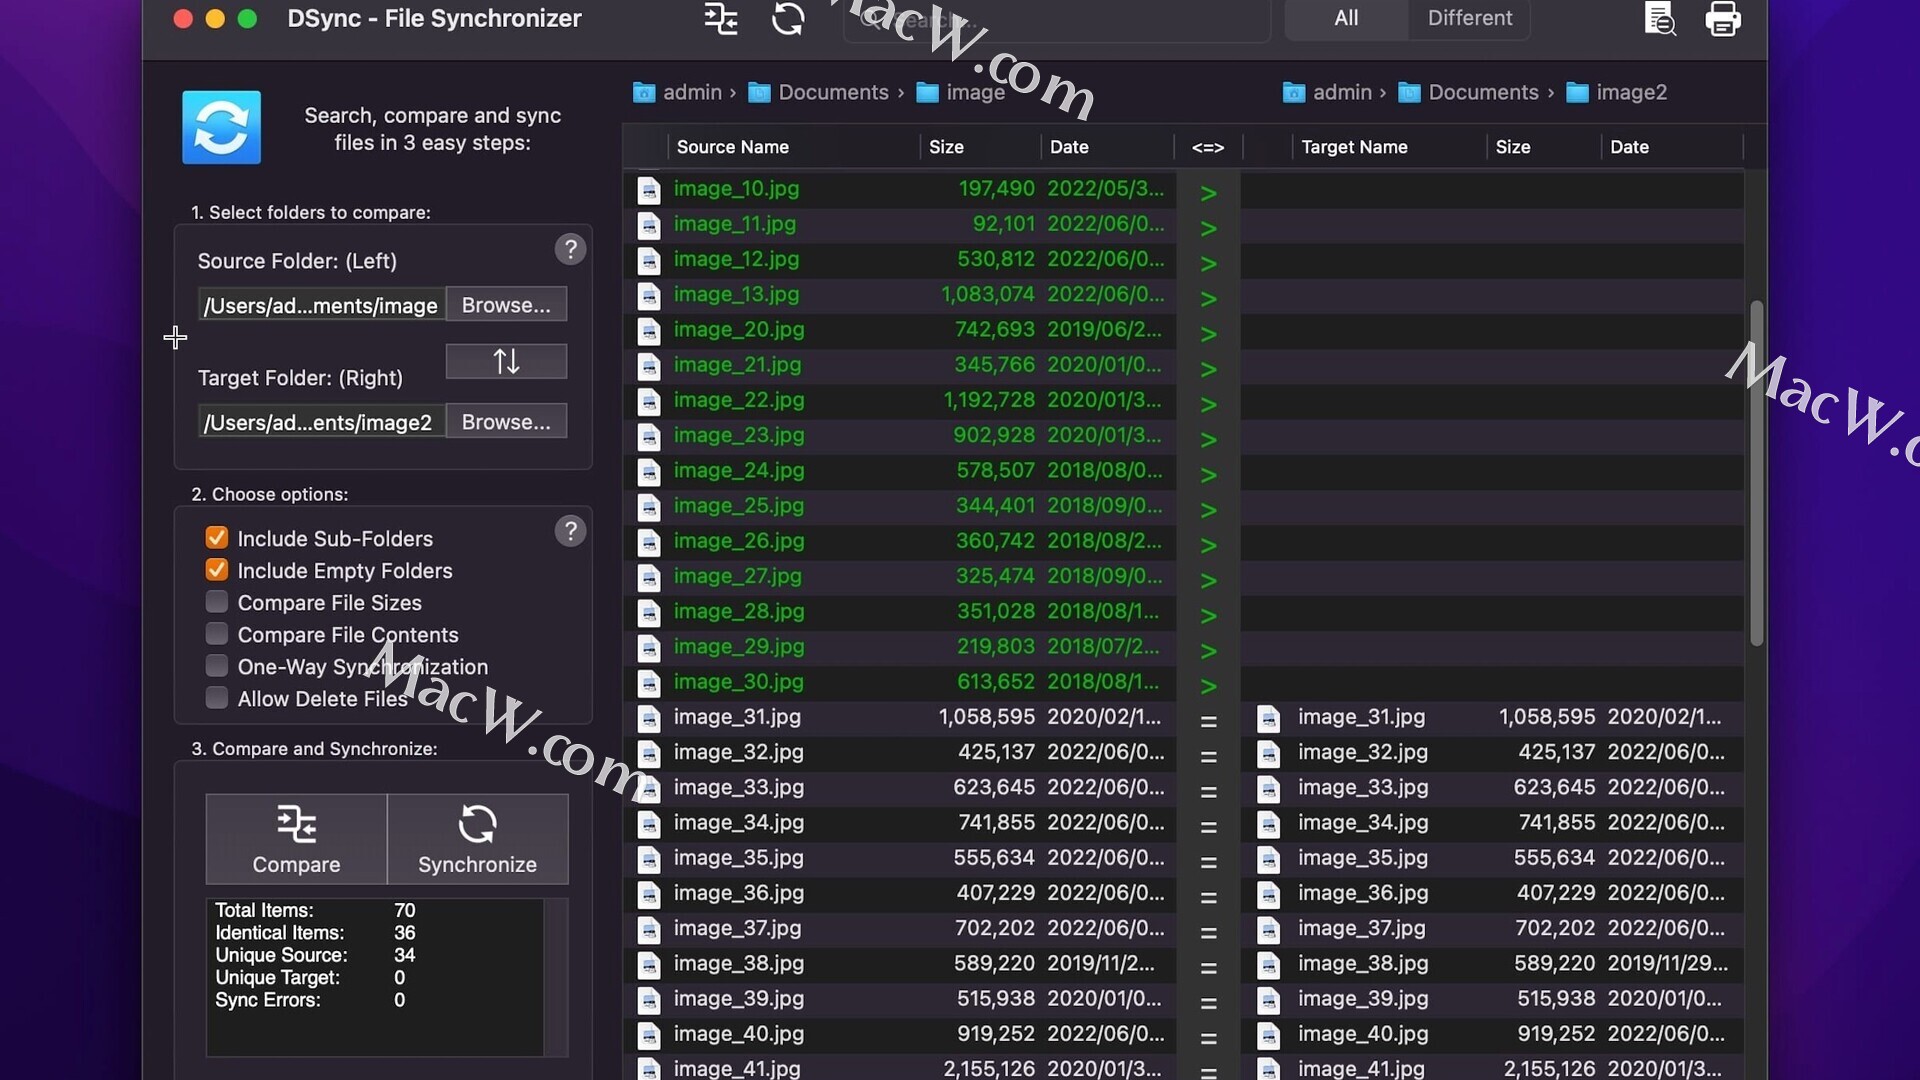
Task: Click the target image2 folder in breadcrumb
Action: click(1616, 93)
